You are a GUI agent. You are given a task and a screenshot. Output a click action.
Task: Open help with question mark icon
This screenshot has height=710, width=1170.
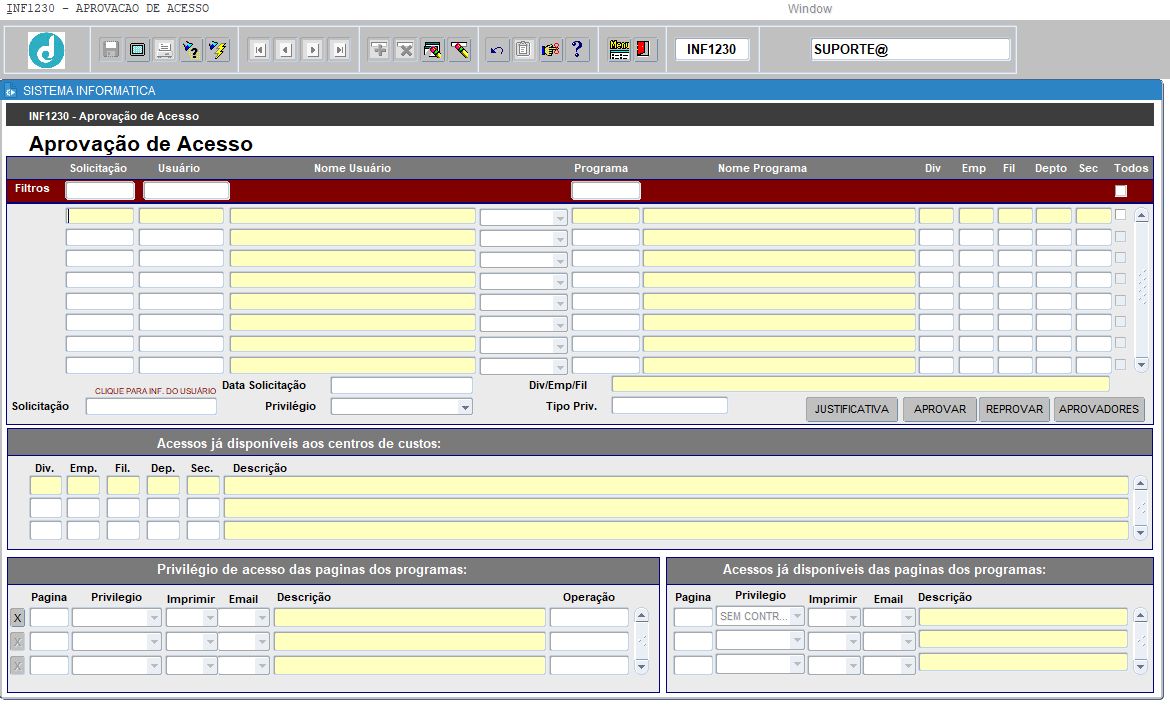point(578,50)
